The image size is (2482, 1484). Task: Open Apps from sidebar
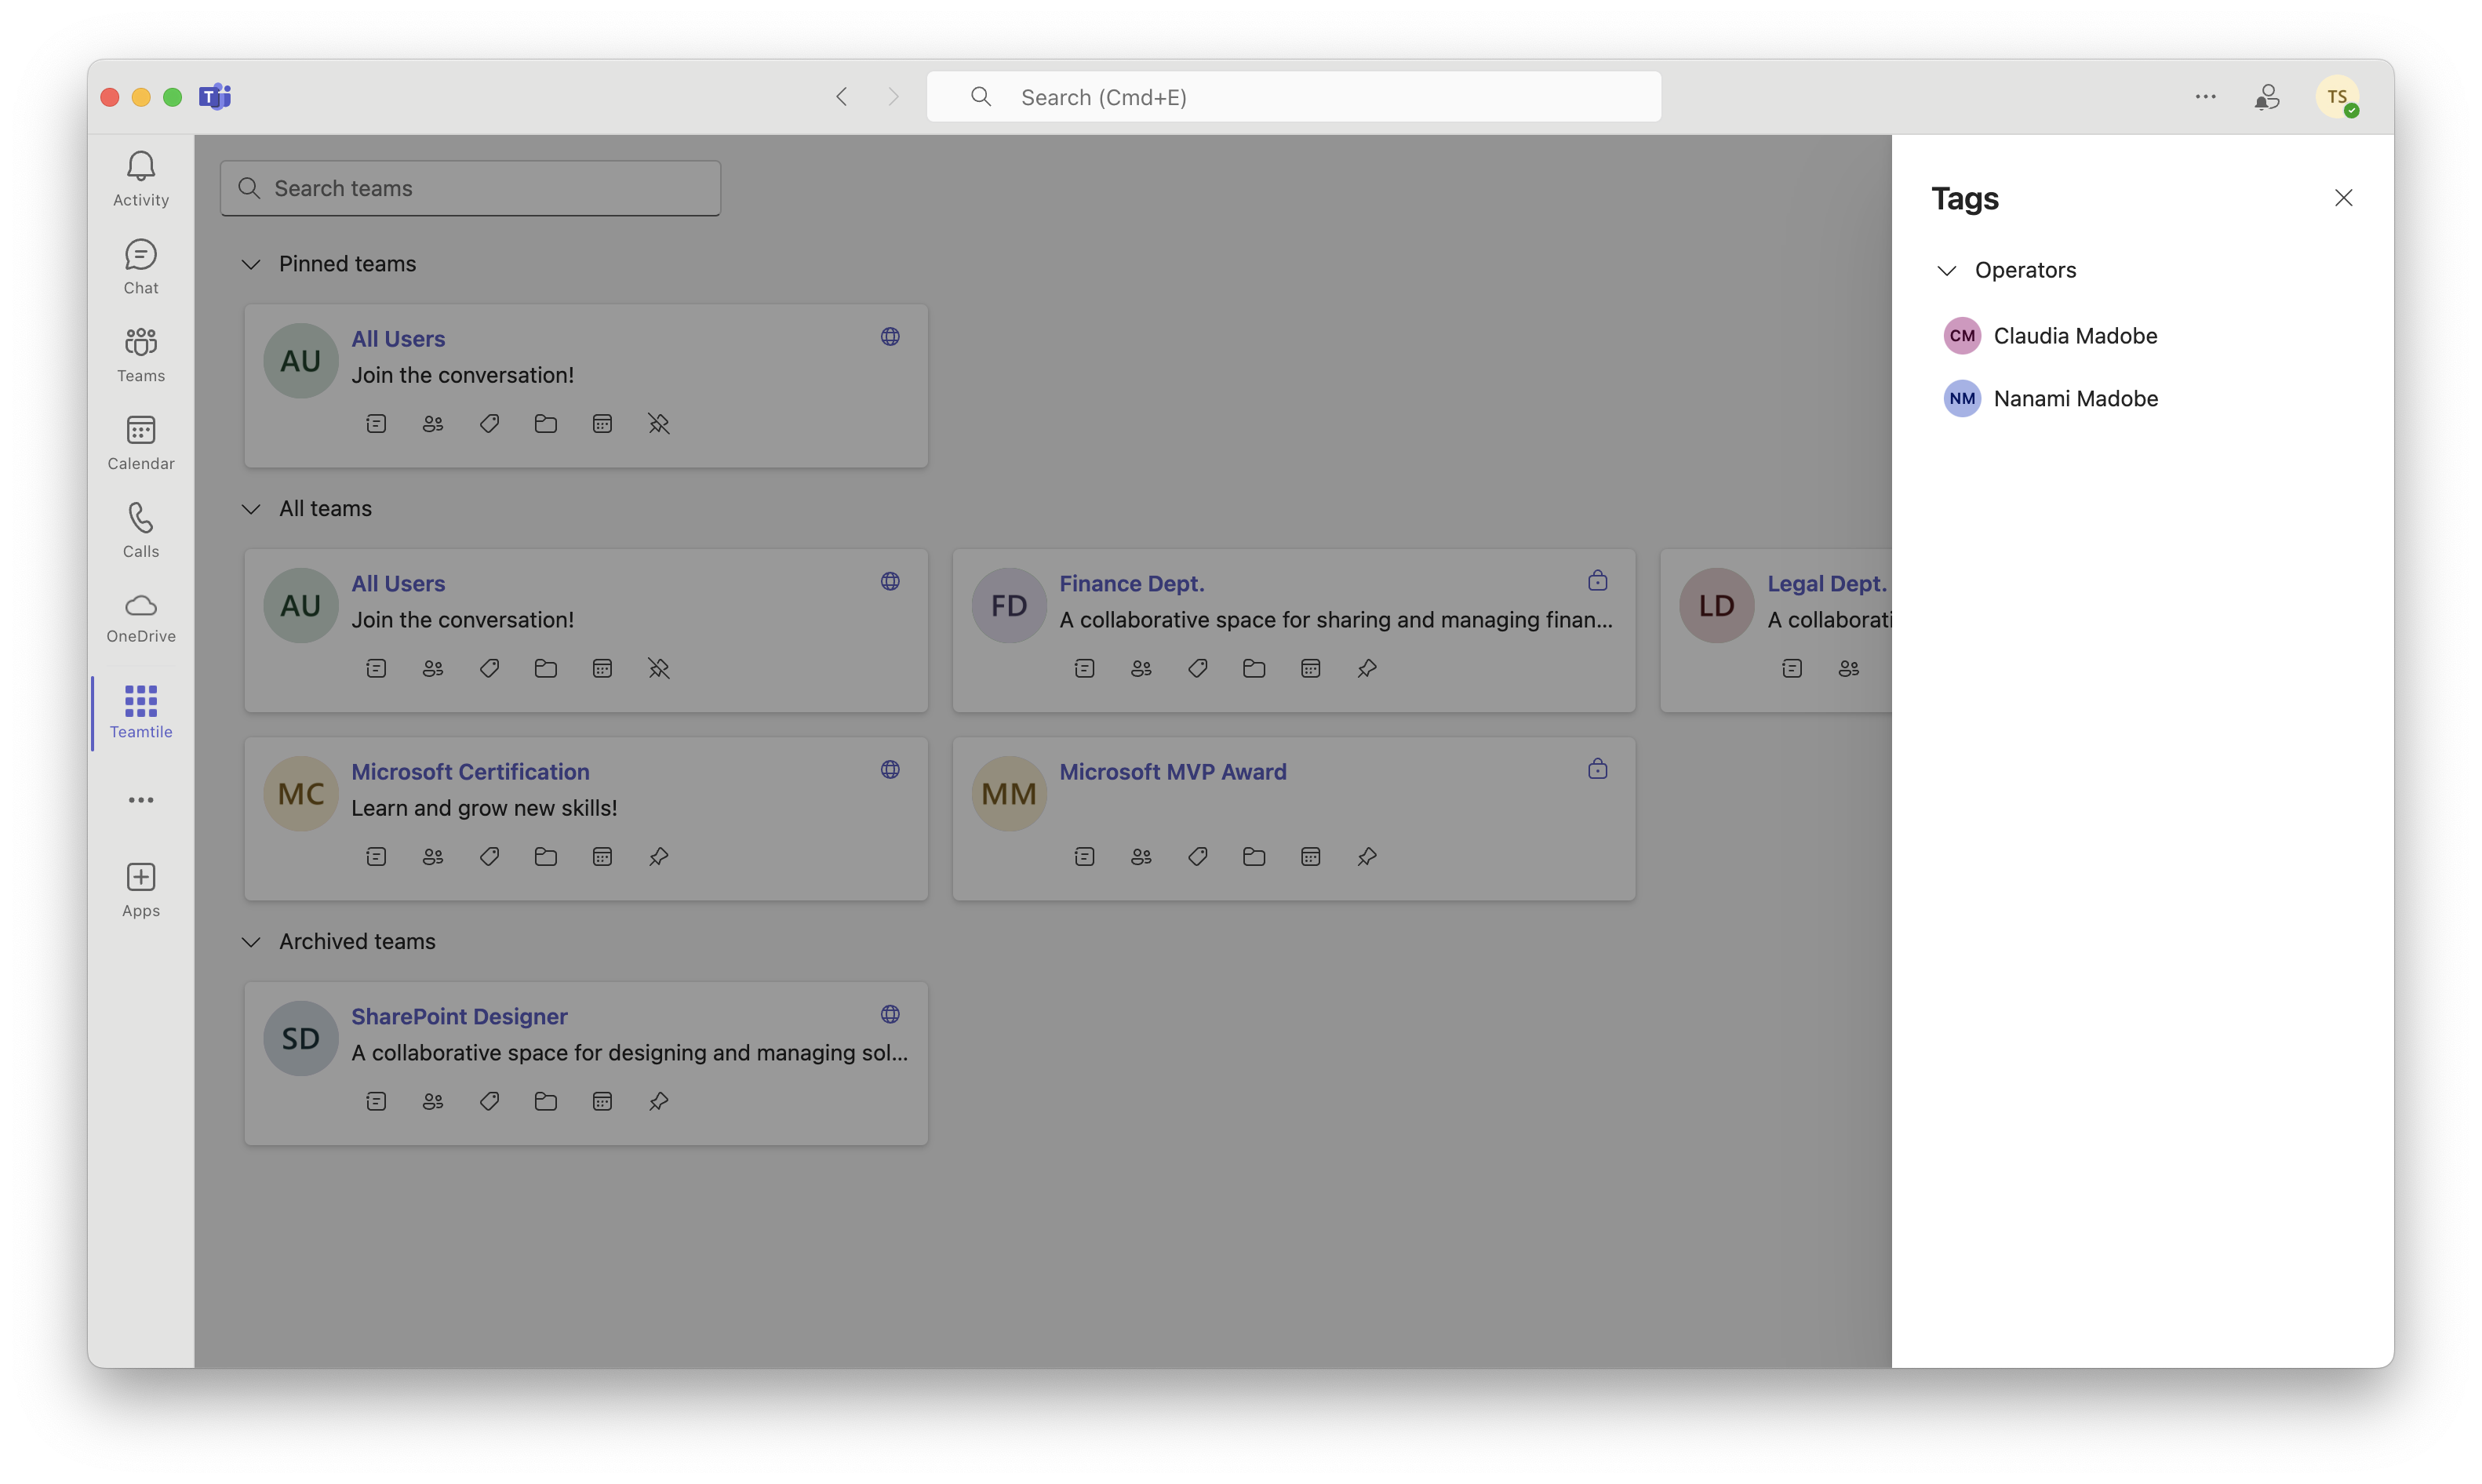140,889
